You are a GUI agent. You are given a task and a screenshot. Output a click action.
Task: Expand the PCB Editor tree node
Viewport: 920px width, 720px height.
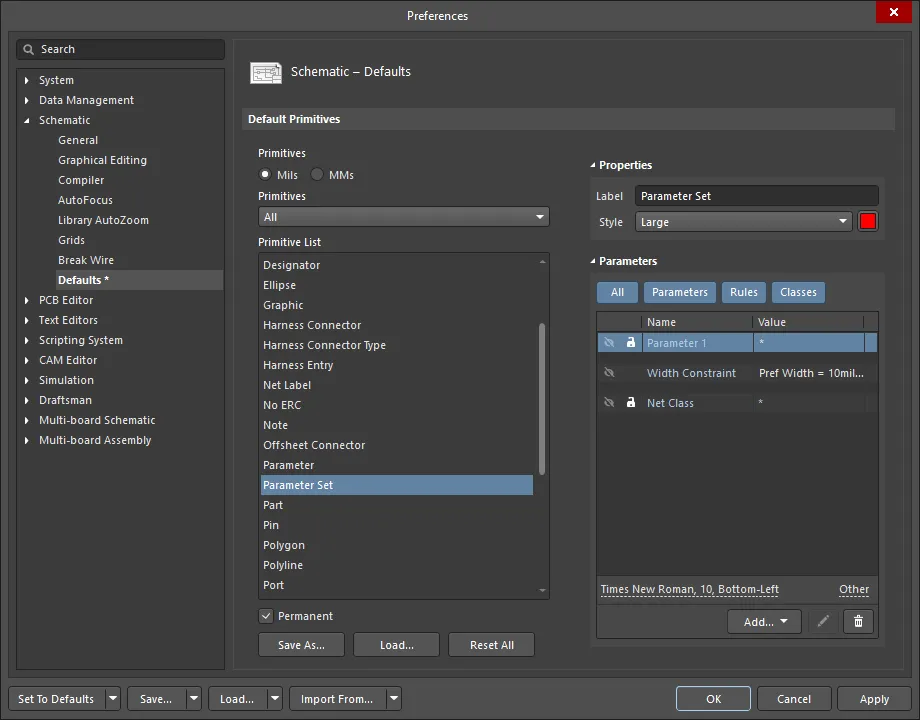coord(27,300)
